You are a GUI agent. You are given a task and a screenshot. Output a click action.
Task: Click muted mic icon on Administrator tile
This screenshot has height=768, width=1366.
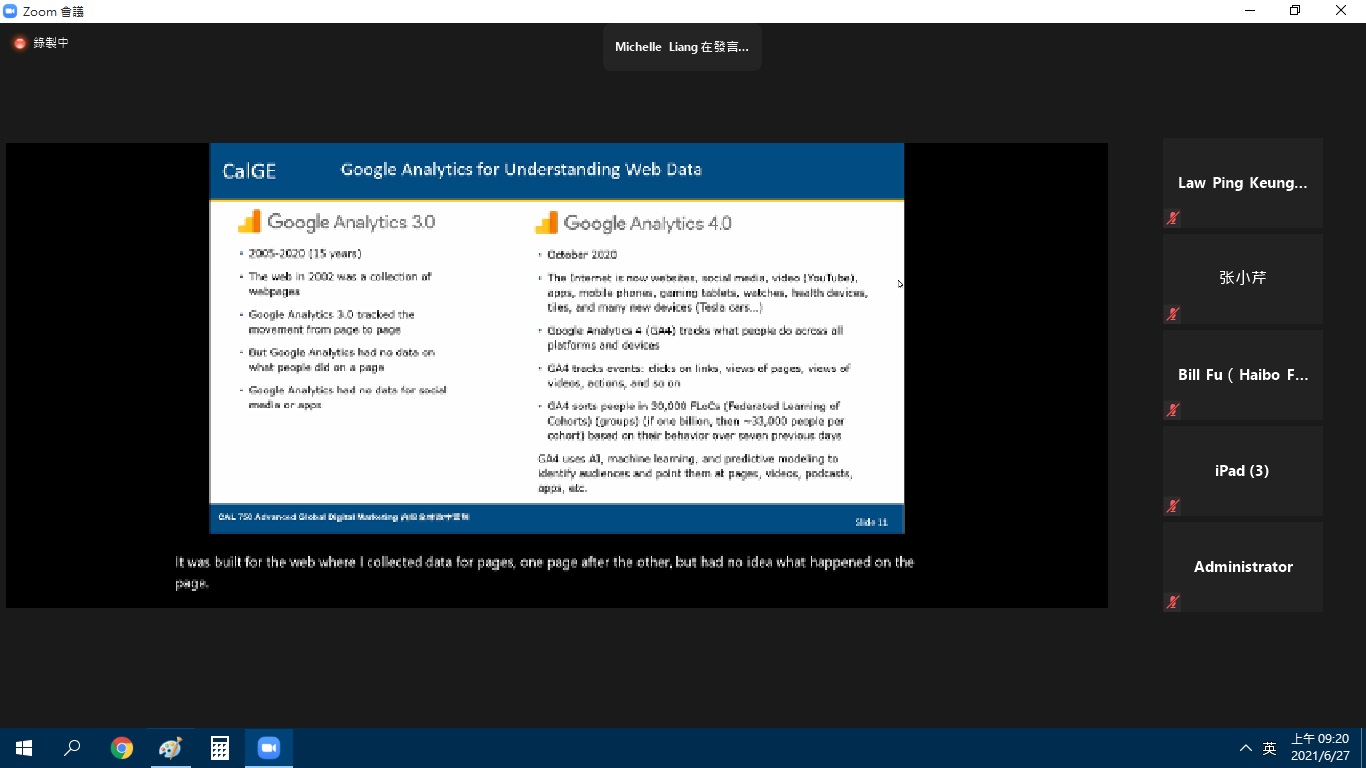point(1173,602)
